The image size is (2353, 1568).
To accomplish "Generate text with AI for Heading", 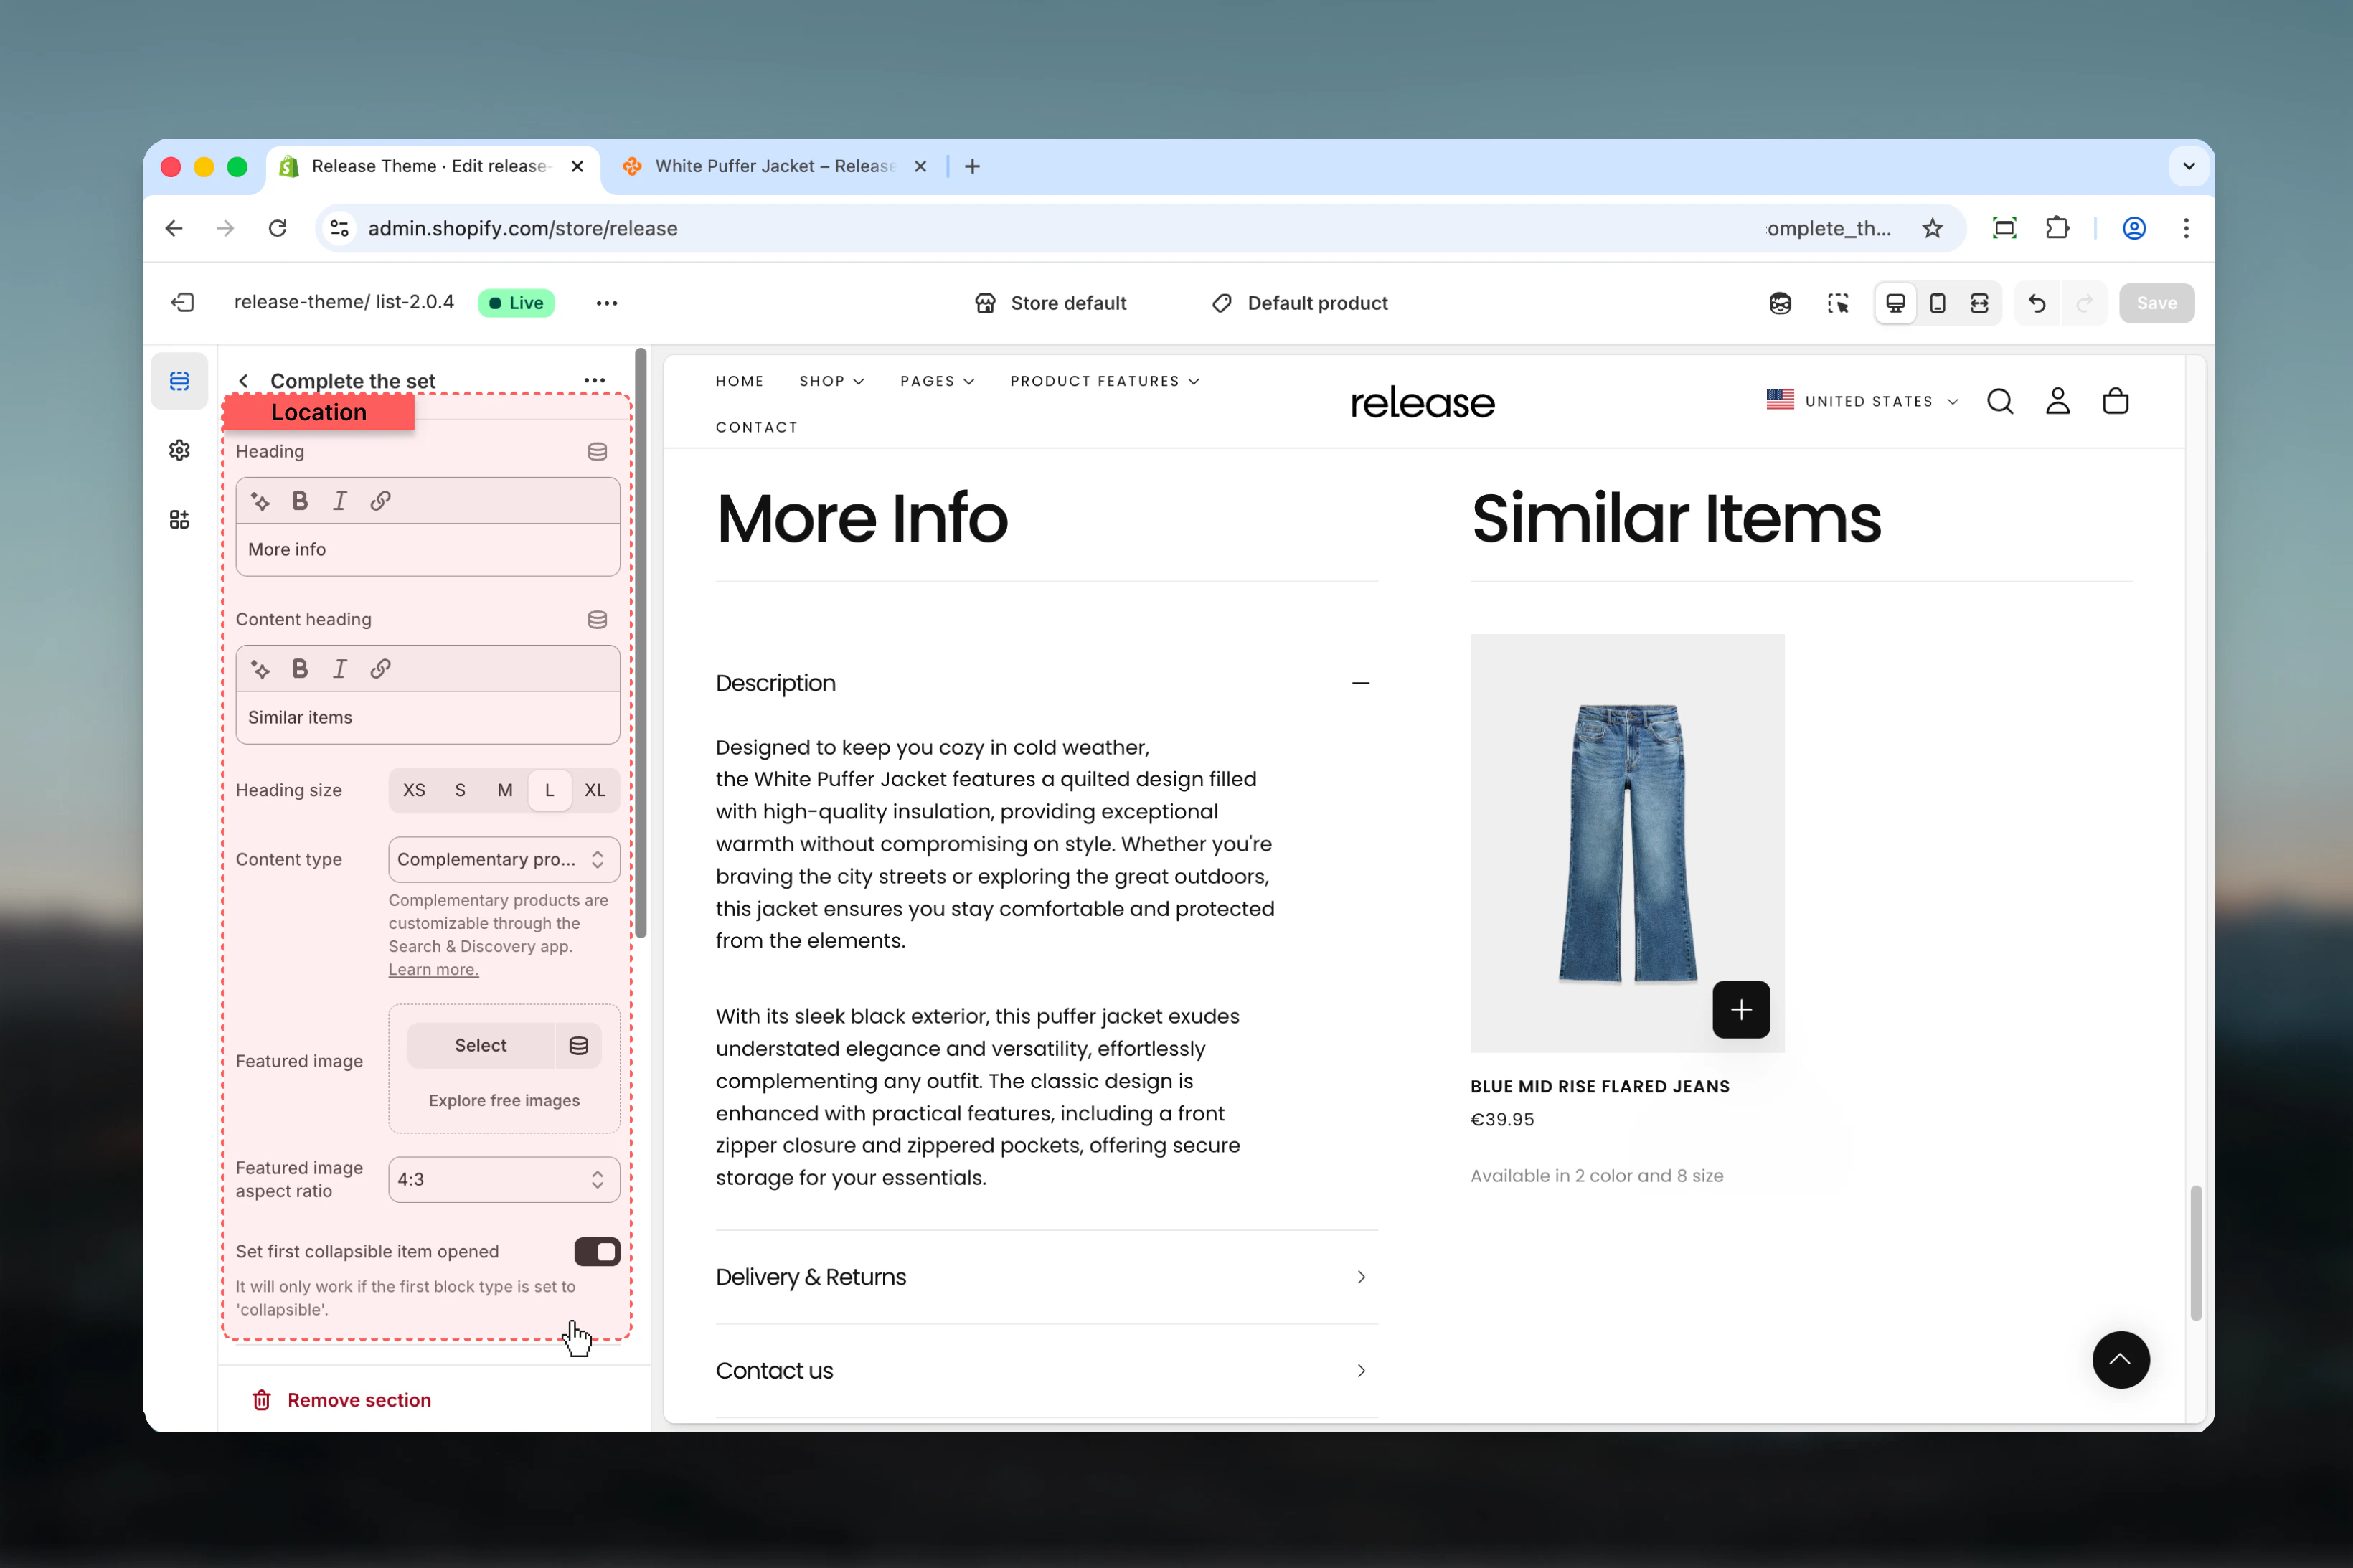I will pyautogui.click(x=261, y=501).
